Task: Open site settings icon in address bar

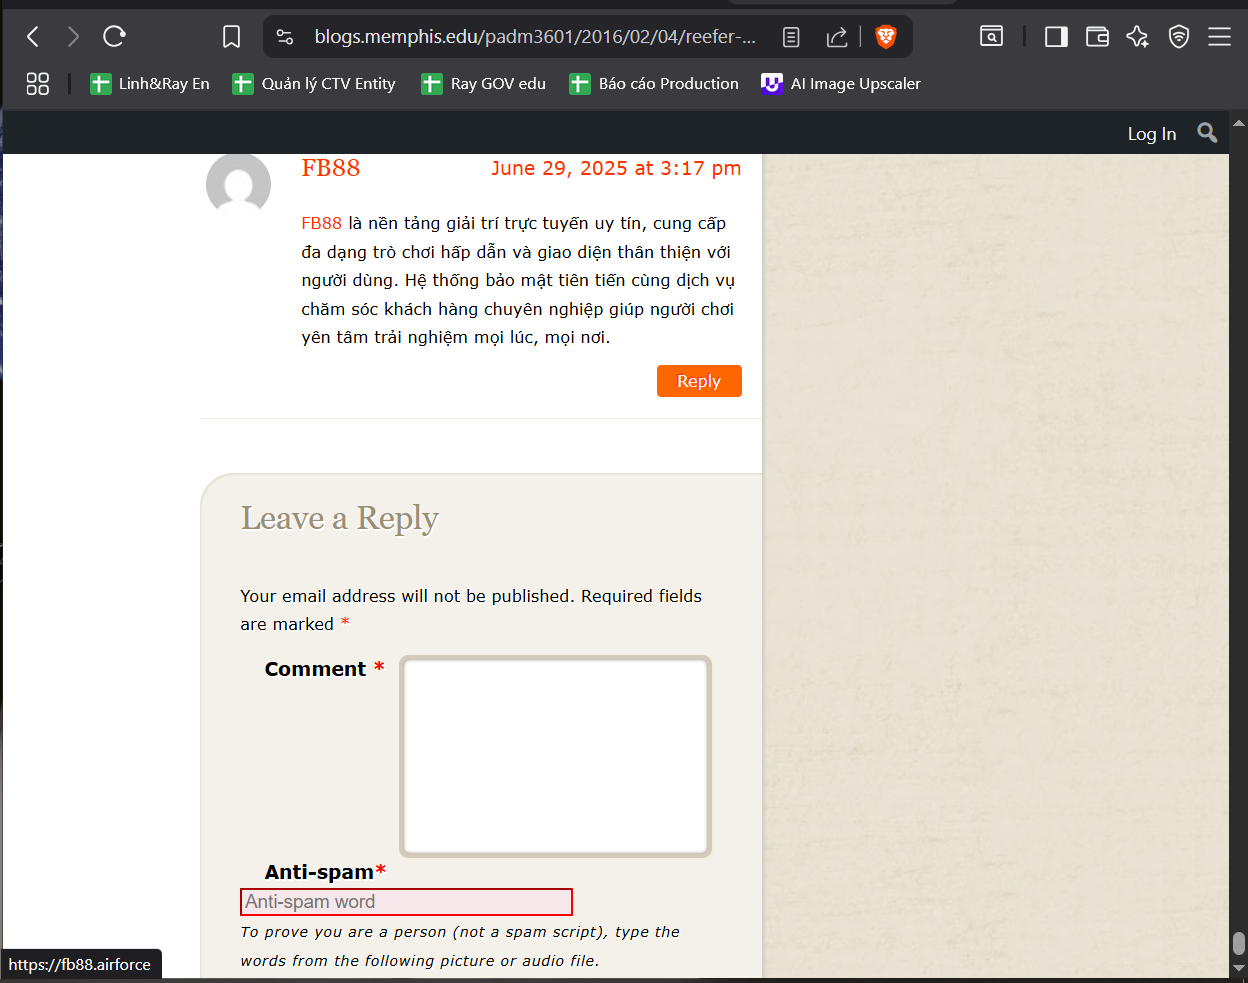Action: pos(285,37)
